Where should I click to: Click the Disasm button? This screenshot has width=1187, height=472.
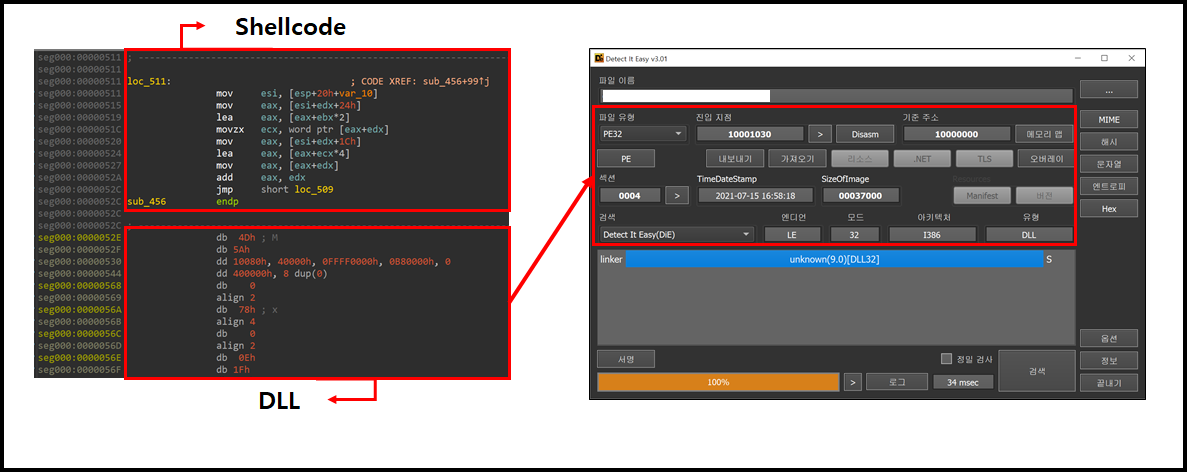coord(864,134)
